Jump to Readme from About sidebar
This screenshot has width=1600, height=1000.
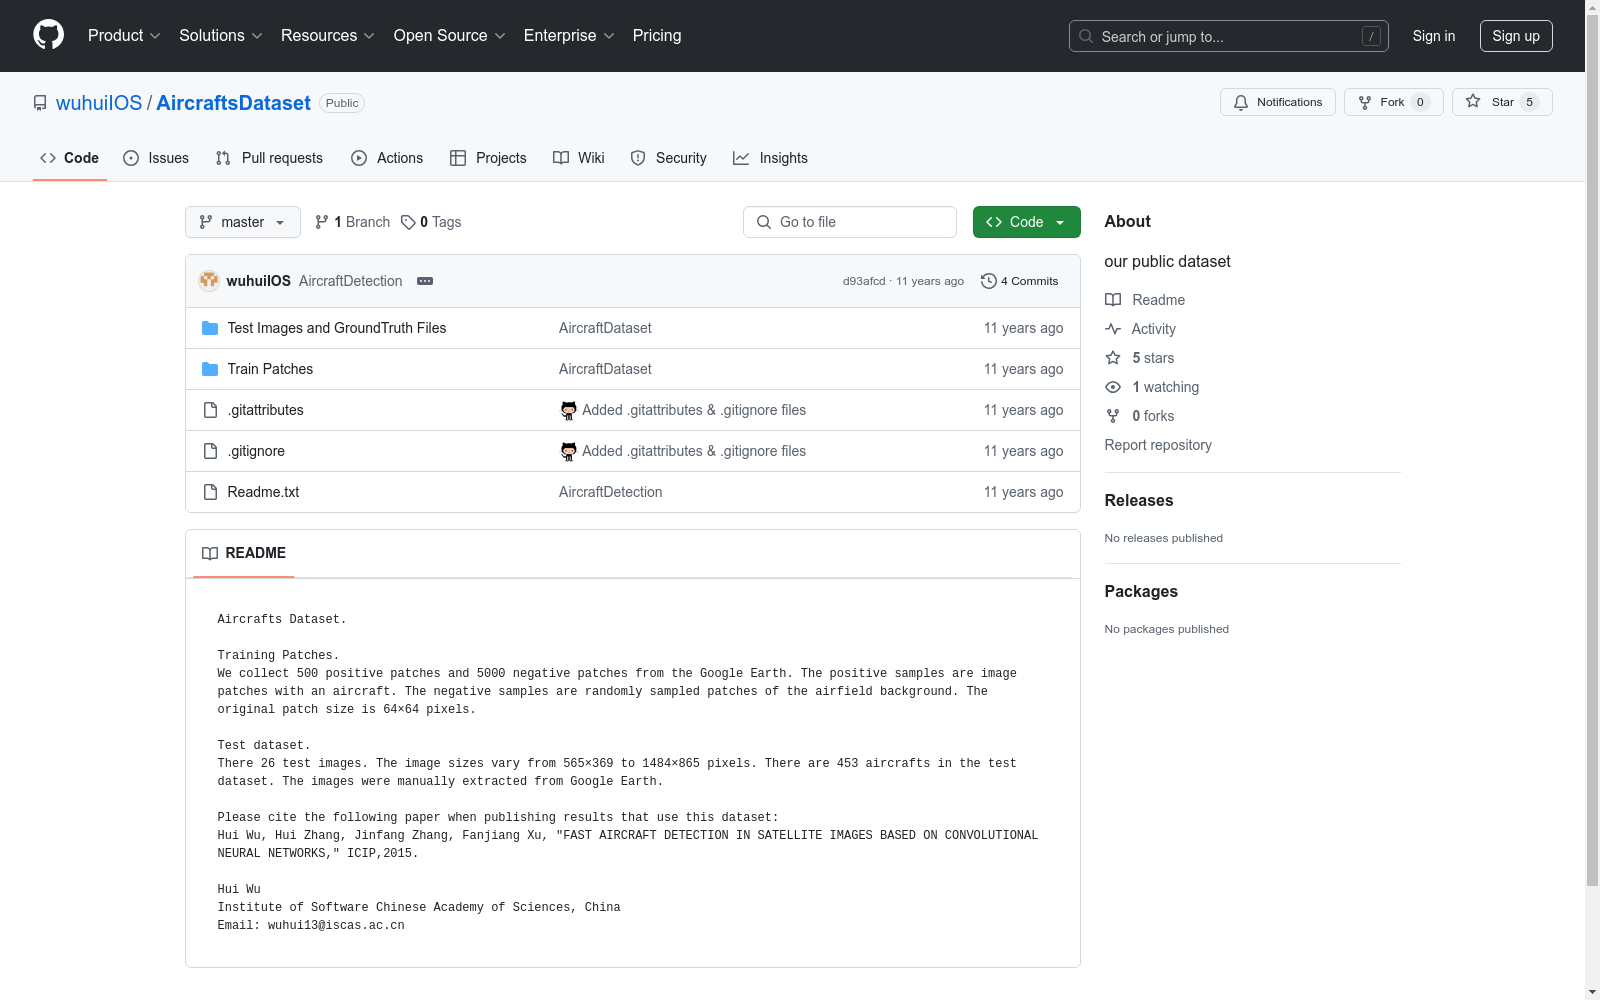(1145, 300)
